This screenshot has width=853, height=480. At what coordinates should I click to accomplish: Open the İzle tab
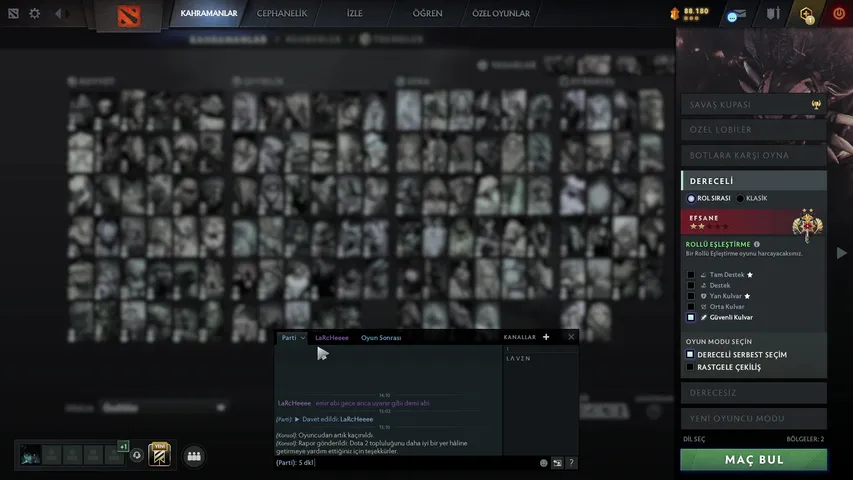coord(355,13)
